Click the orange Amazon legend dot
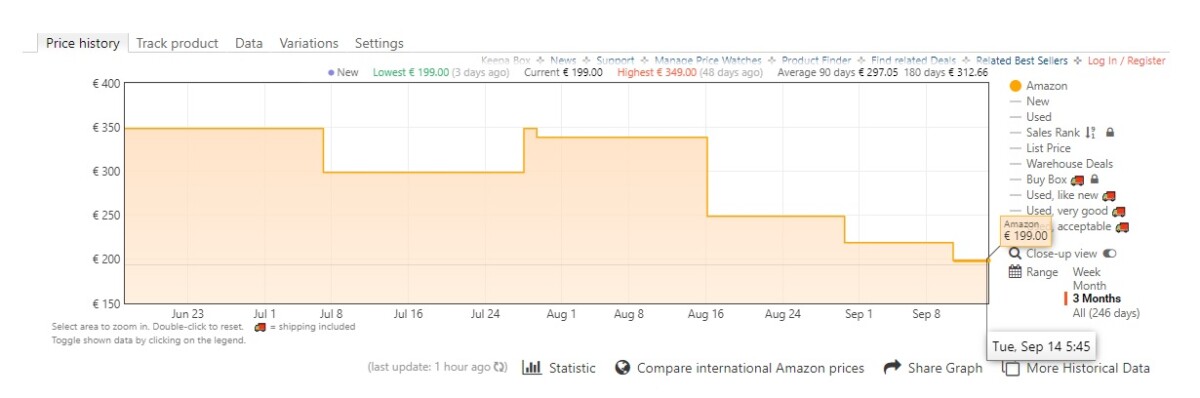This screenshot has height=398, width=1200. tap(1015, 86)
